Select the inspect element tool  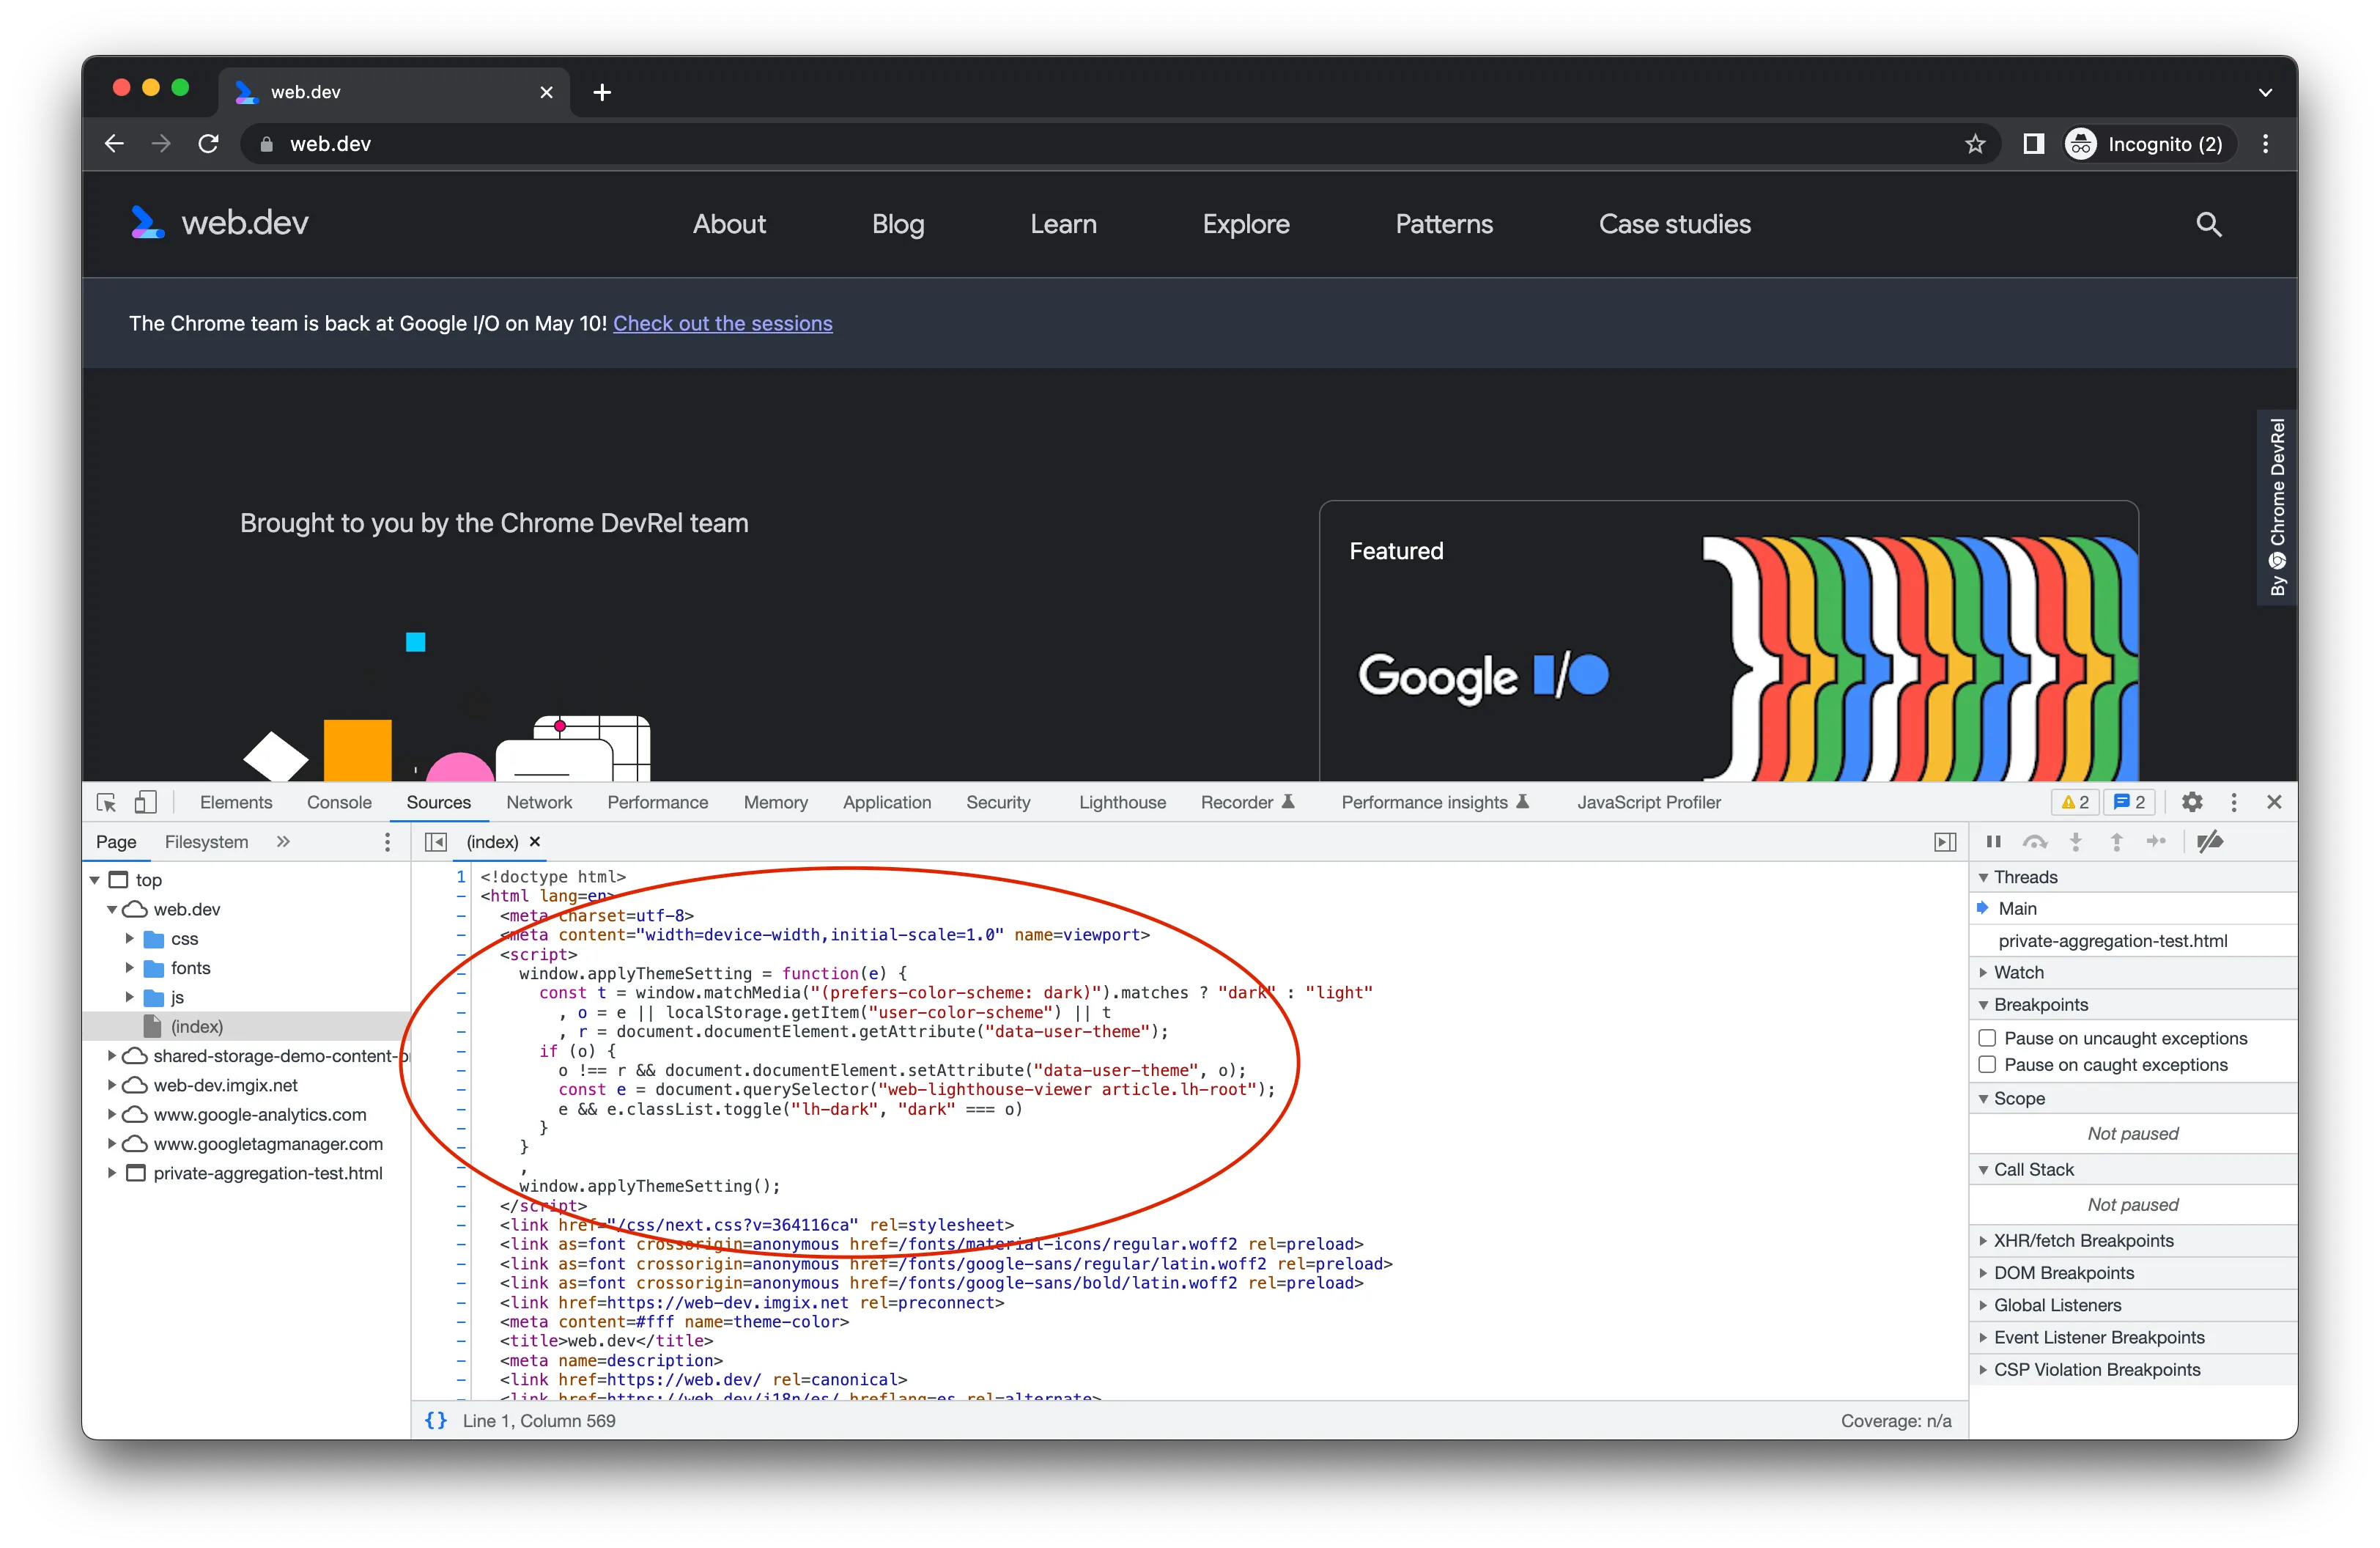pos(106,802)
